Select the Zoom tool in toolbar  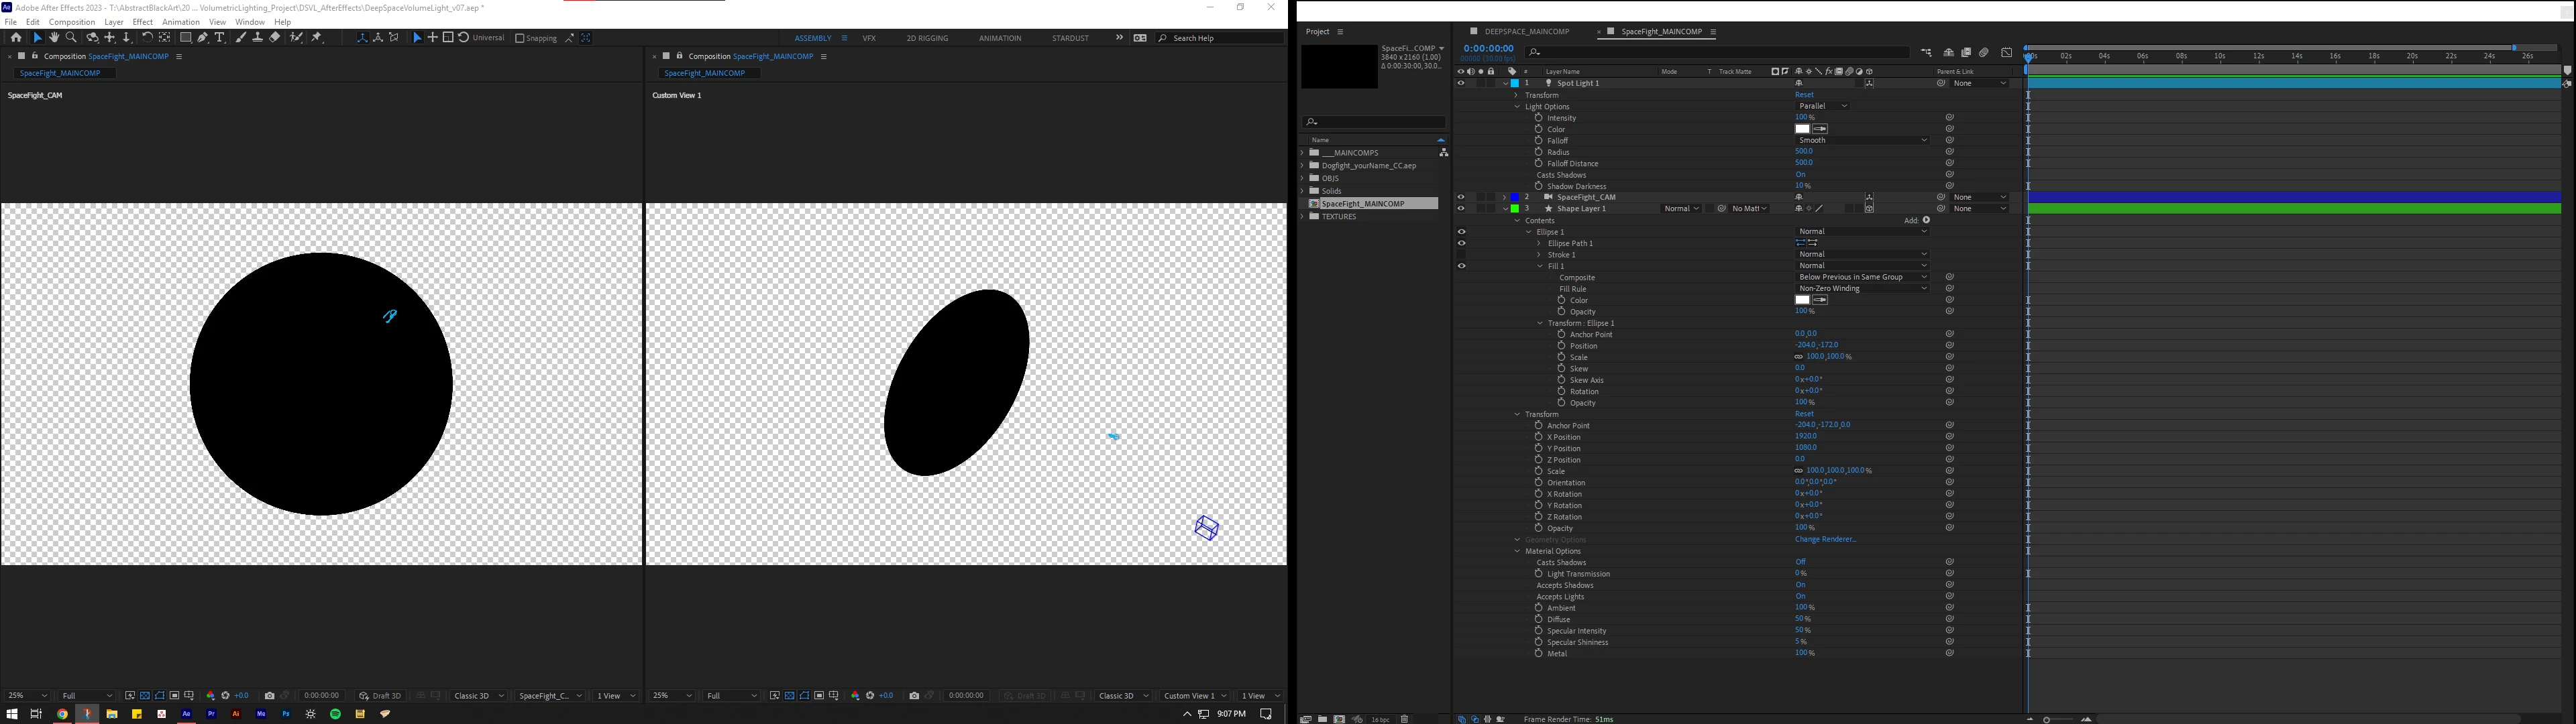[x=71, y=38]
